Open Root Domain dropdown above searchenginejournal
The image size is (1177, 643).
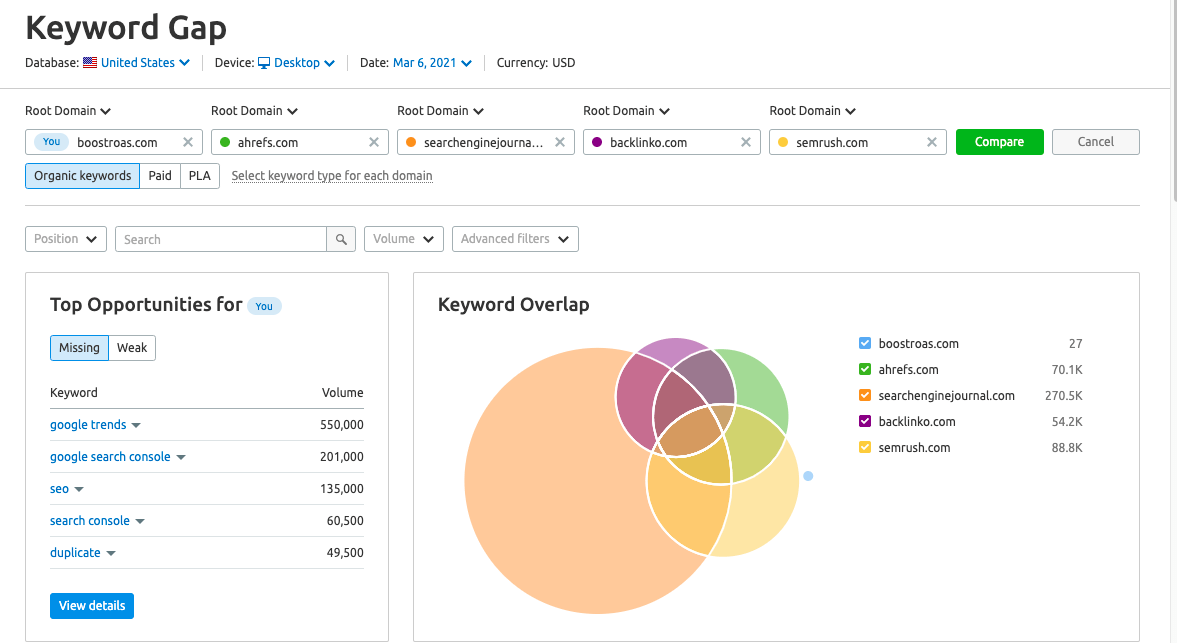tap(440, 111)
